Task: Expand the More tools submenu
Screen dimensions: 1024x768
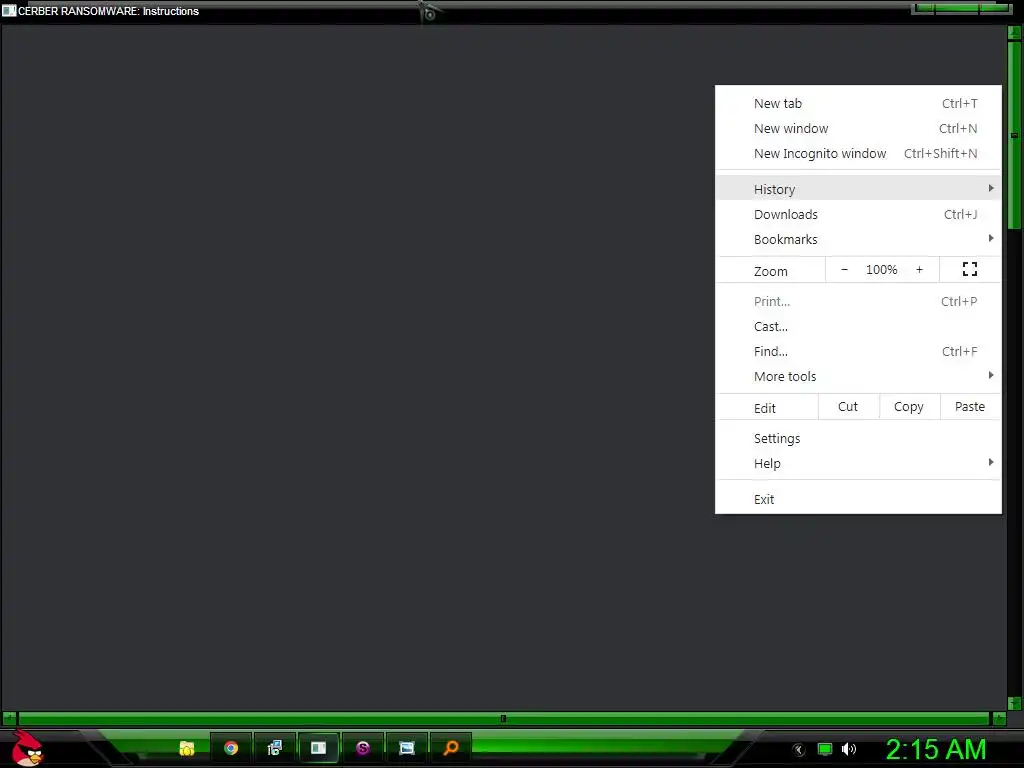Action: (858, 376)
